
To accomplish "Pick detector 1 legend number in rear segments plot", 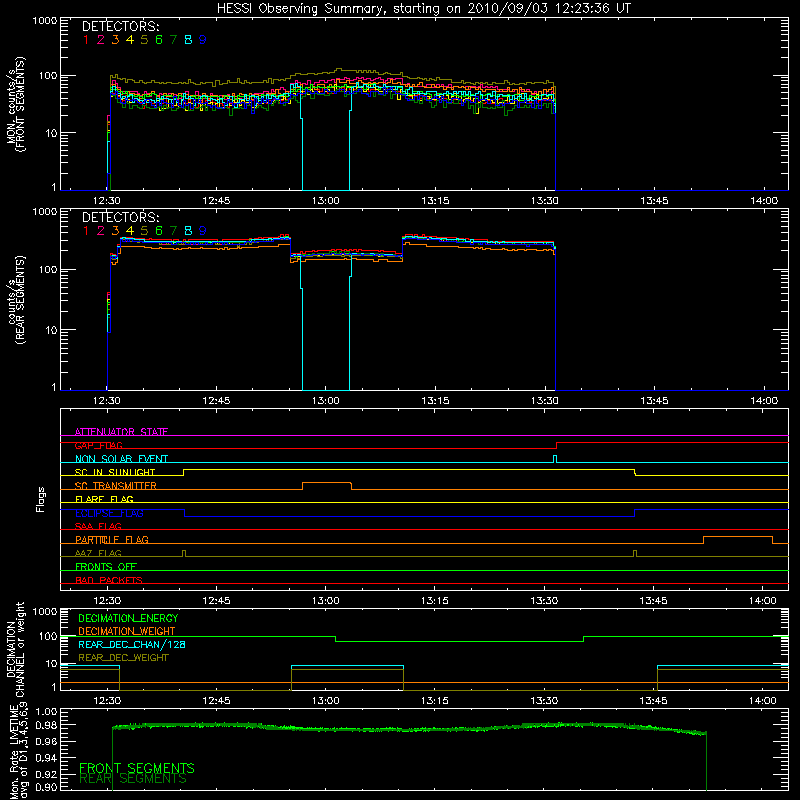I will [x=86, y=231].
